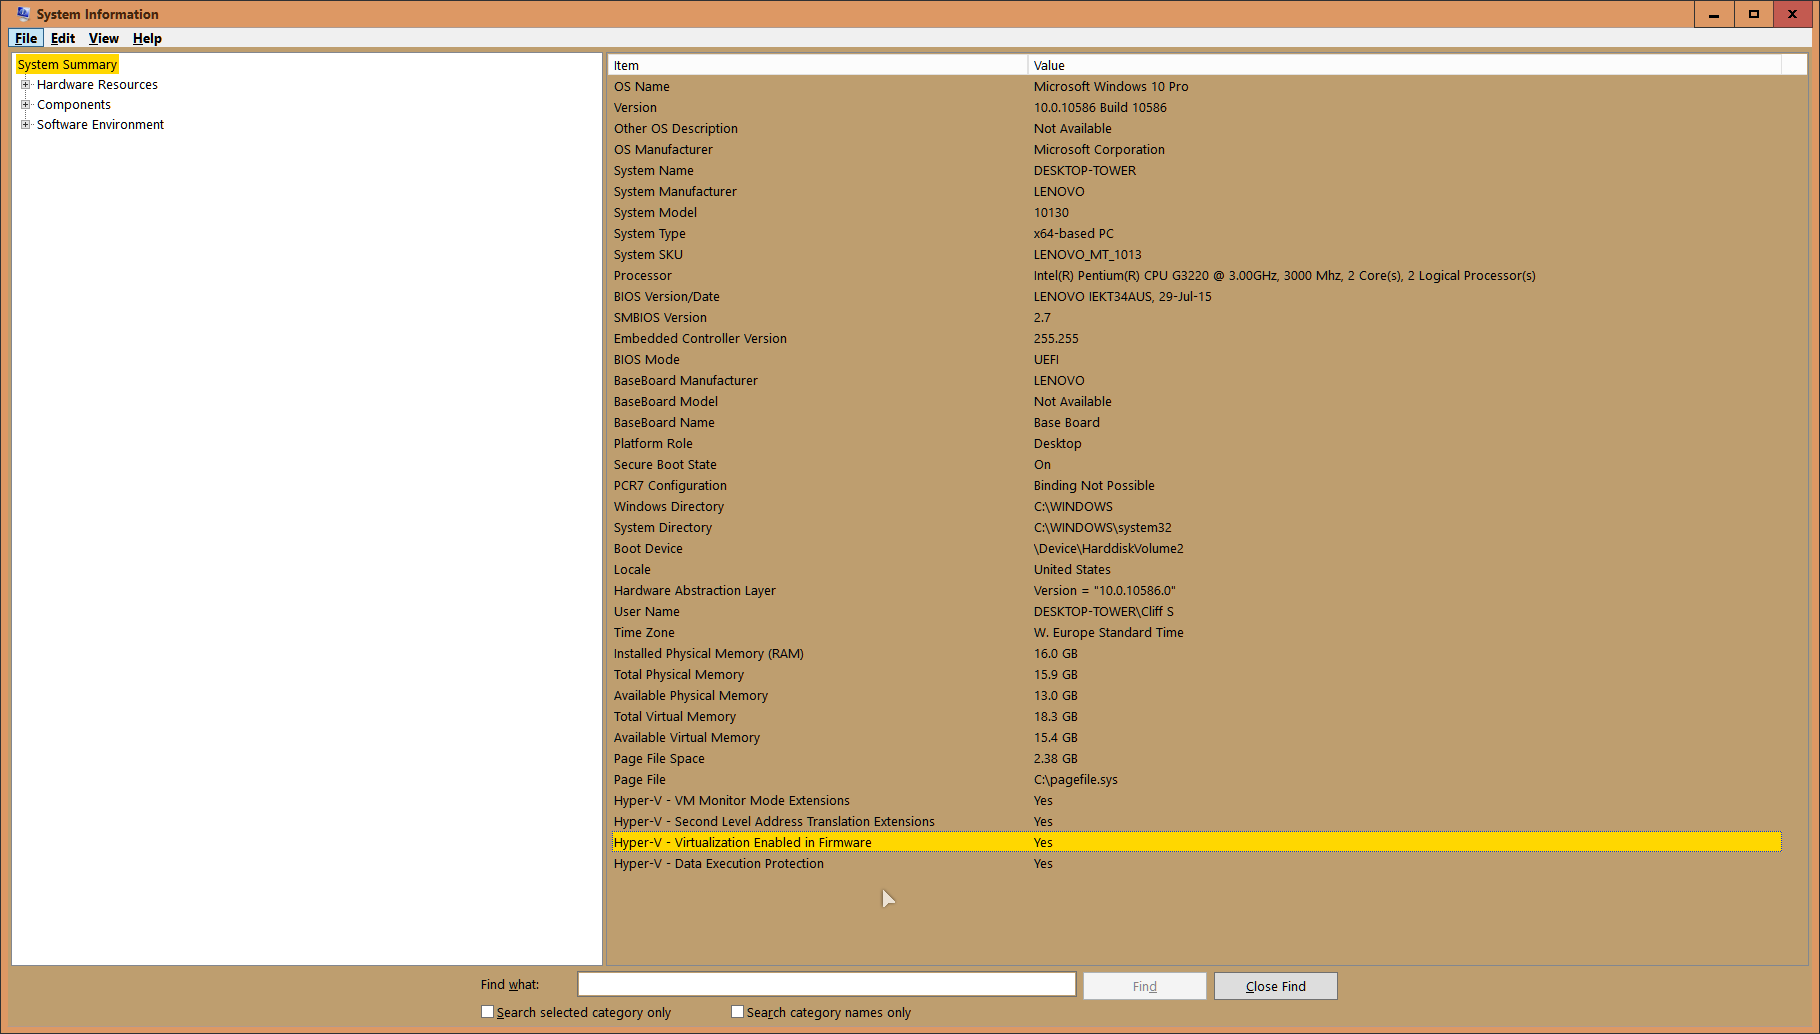Select the Secure Boot State row
The width and height of the screenshot is (1820, 1034).
[1196, 464]
